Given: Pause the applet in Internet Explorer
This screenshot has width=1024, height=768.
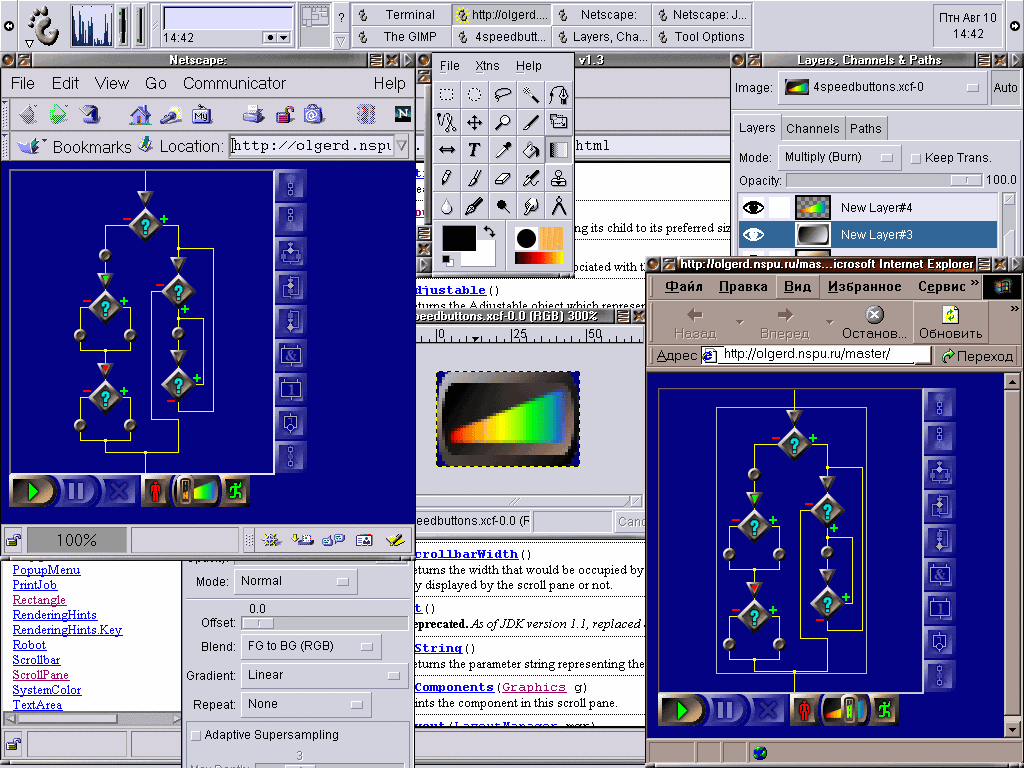Looking at the screenshot, I should tap(725, 710).
